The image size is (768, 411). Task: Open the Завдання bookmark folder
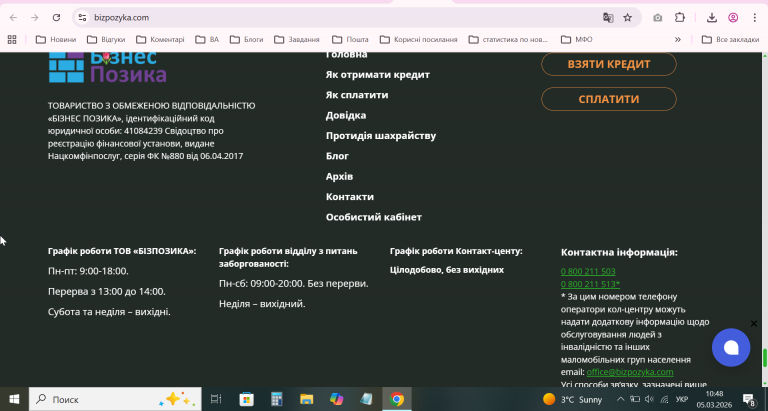pyautogui.click(x=296, y=39)
